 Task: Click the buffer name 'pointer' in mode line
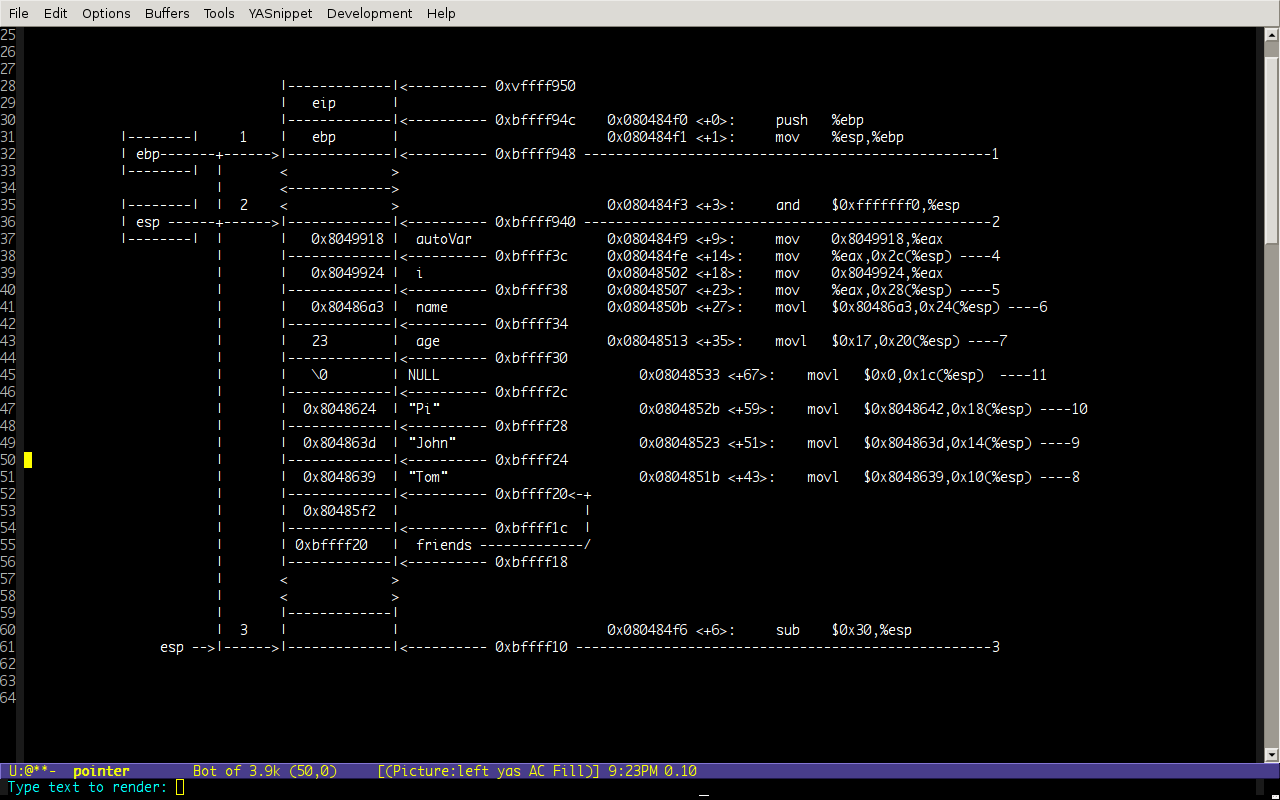click(101, 771)
